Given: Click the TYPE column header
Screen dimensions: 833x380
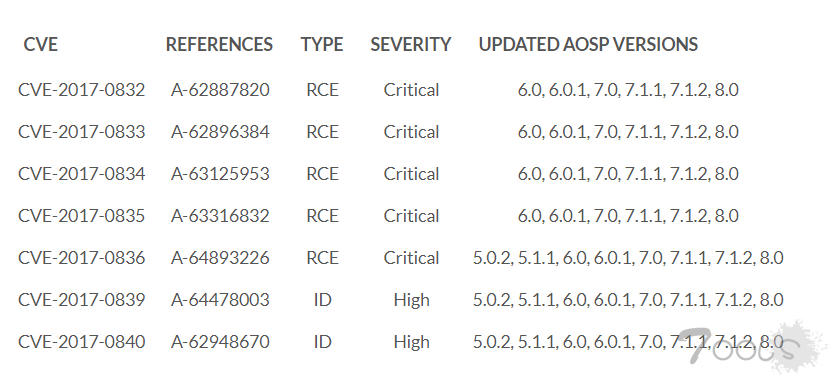Looking at the screenshot, I should click(322, 44).
